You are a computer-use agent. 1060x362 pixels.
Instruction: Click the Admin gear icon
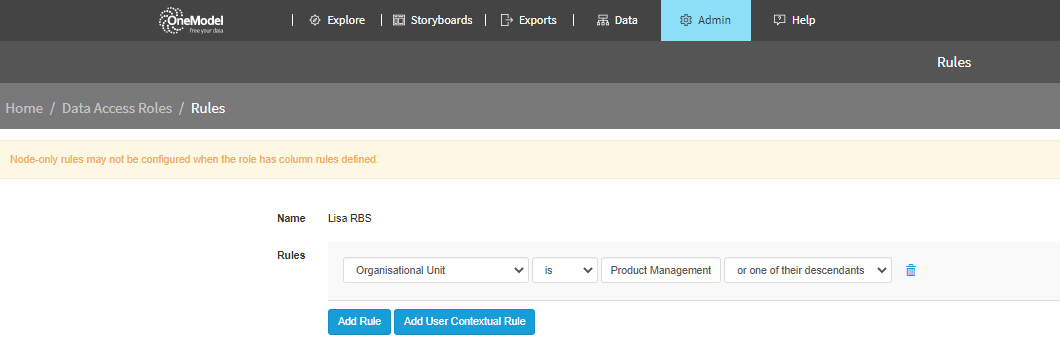pos(685,20)
